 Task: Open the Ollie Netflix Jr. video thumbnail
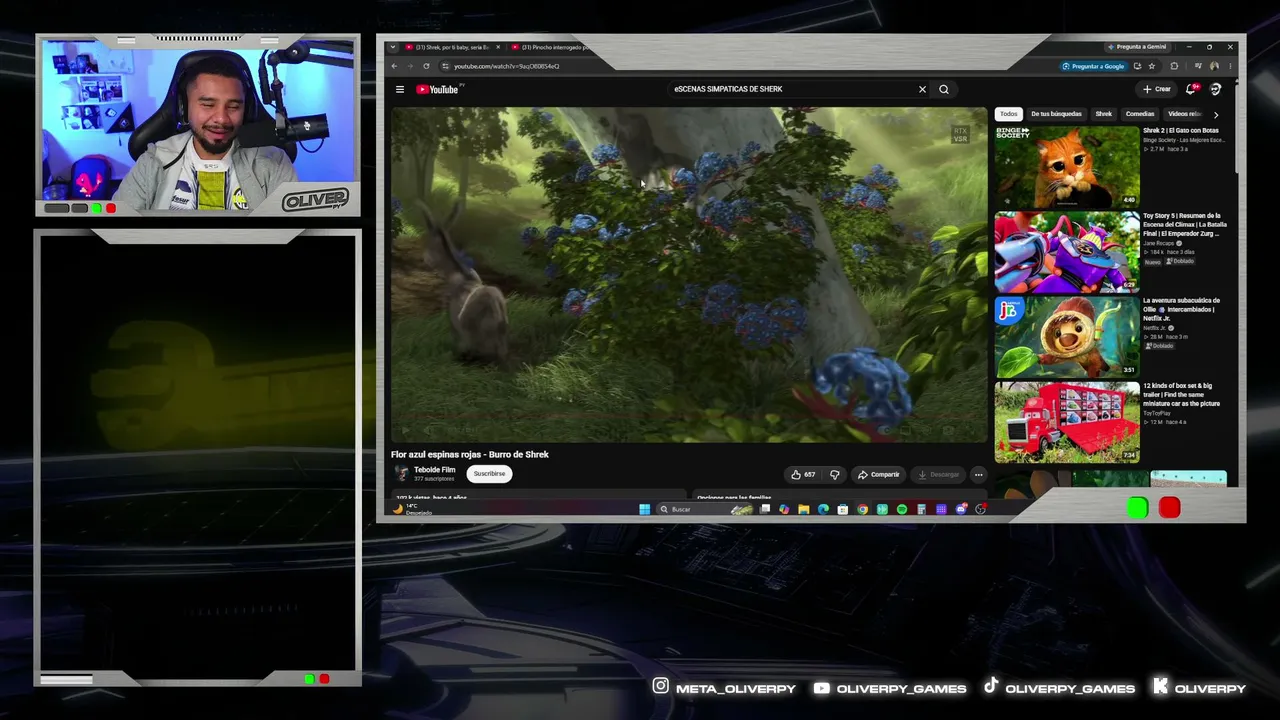pyautogui.click(x=1066, y=337)
